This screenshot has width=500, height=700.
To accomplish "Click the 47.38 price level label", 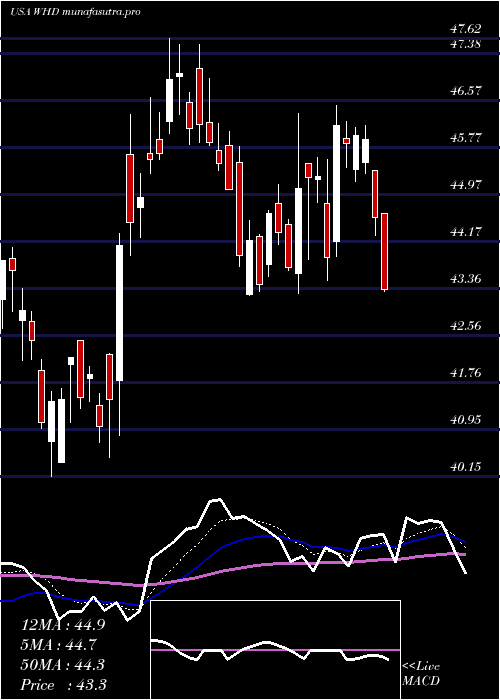I will point(466,44).
